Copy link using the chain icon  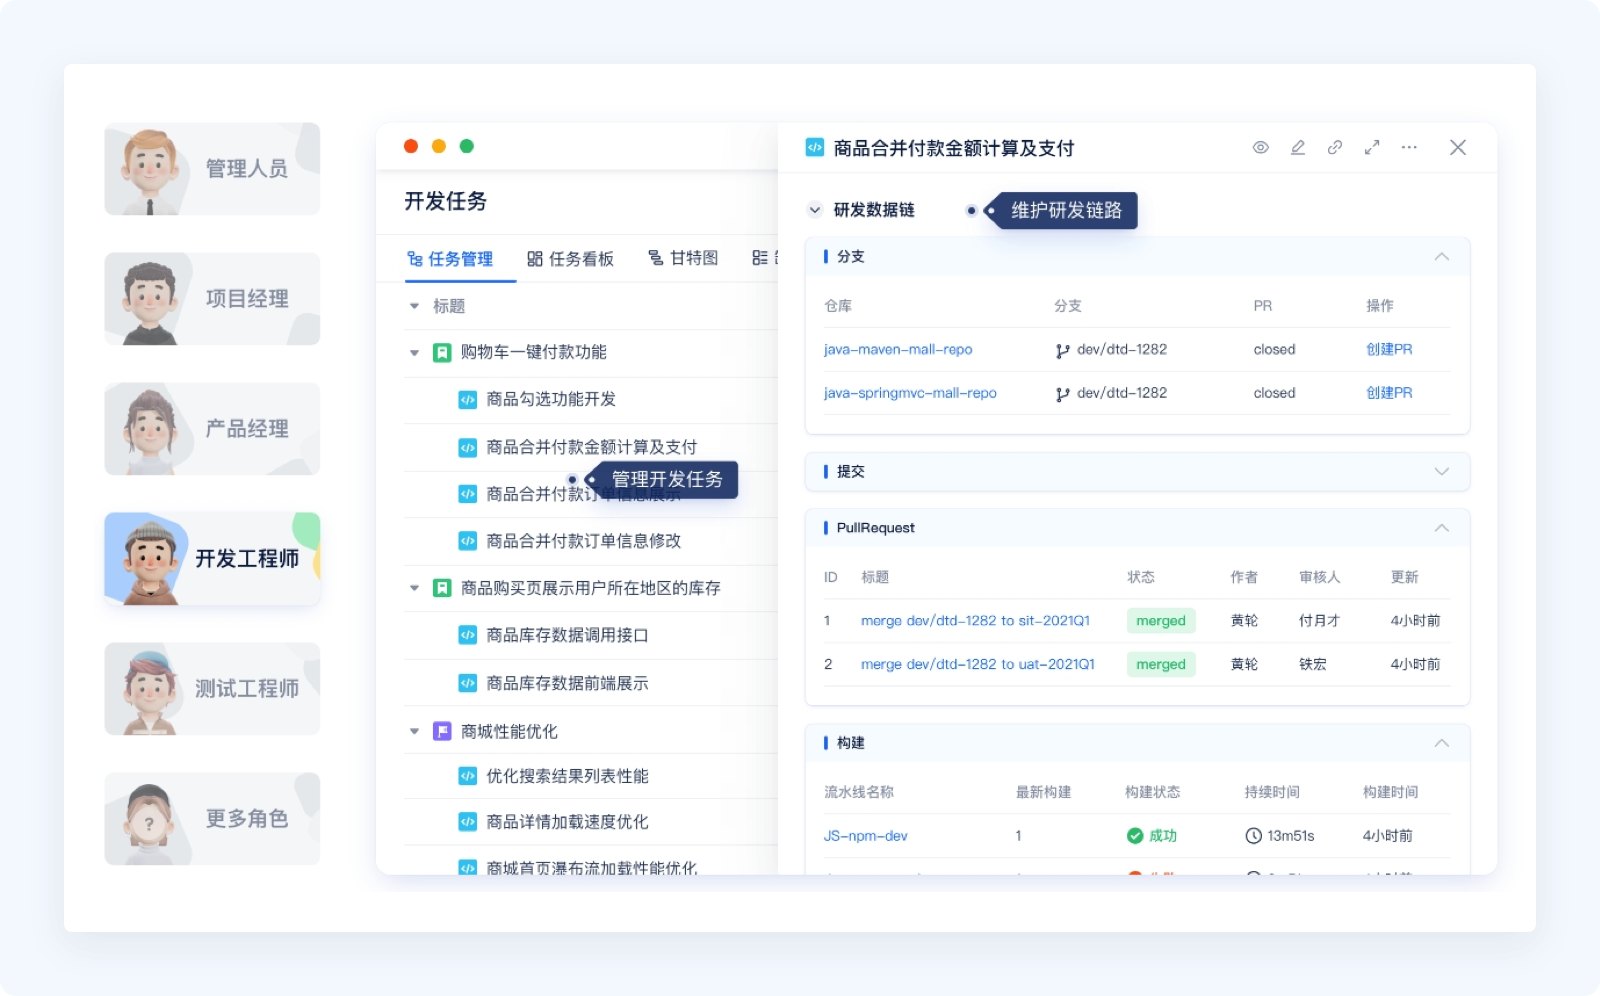1334,148
